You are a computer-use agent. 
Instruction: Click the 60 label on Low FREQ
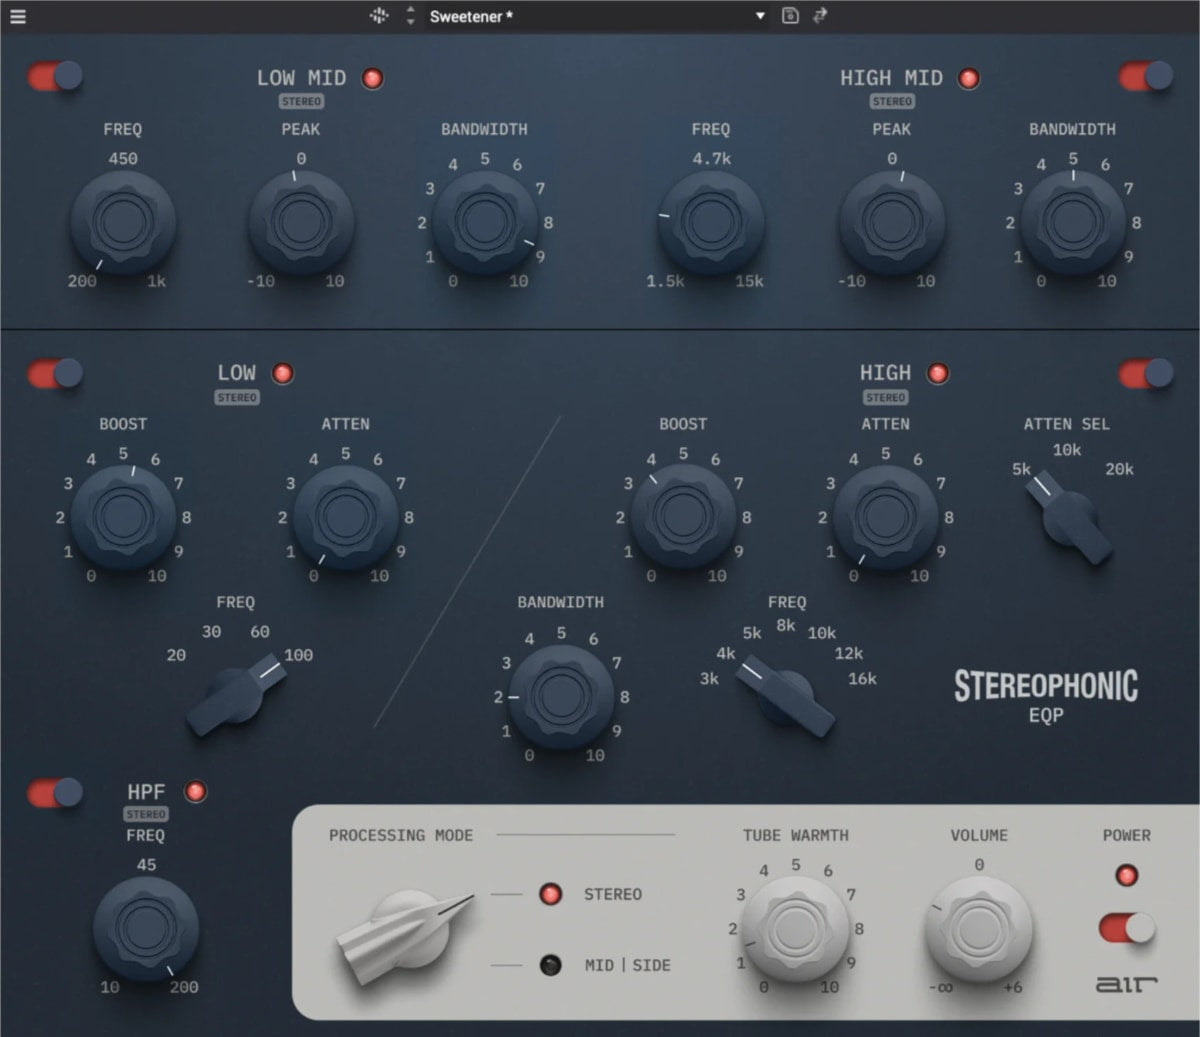point(260,632)
